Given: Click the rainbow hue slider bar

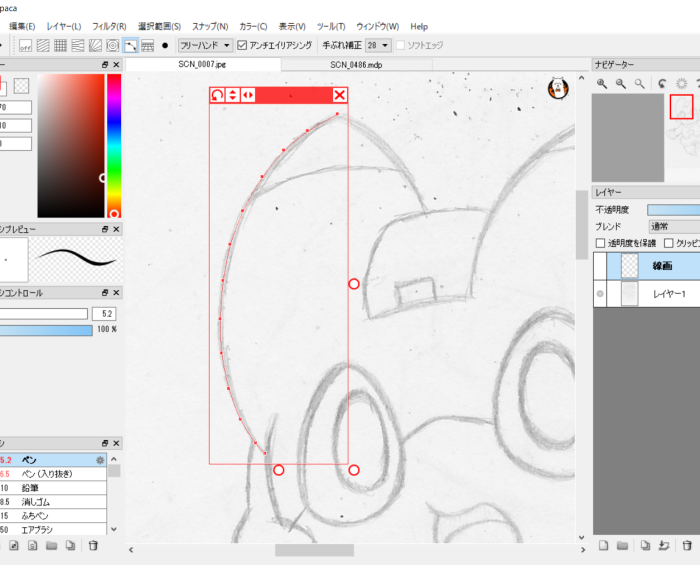Looking at the screenshot, I should click(114, 146).
